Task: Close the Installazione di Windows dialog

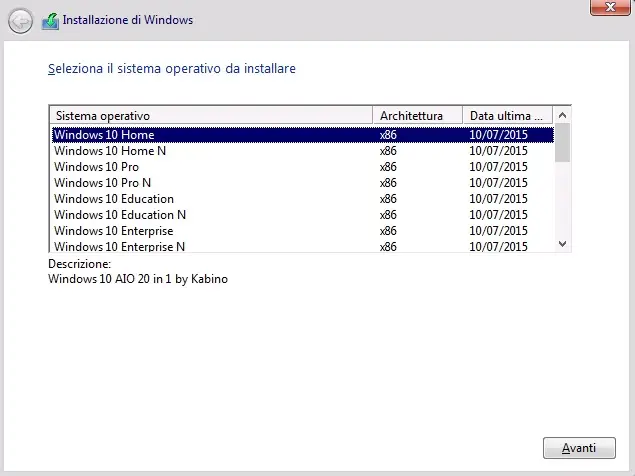Action: [610, 7]
